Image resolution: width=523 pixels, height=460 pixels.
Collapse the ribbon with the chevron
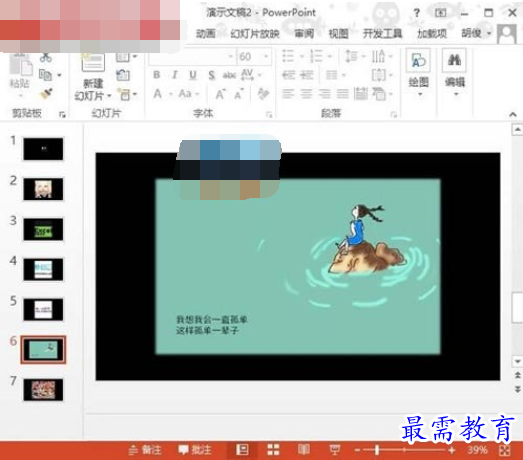point(513,114)
